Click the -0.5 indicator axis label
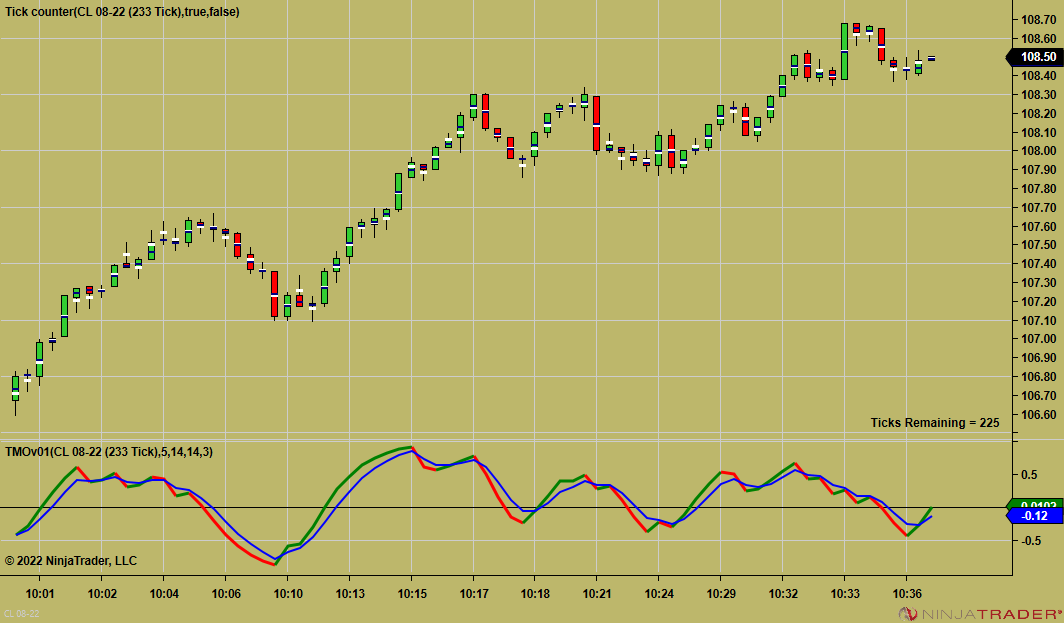 click(1029, 541)
